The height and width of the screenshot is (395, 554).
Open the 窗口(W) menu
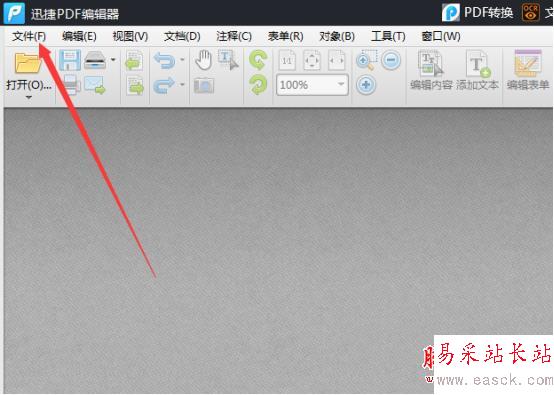pyautogui.click(x=441, y=36)
